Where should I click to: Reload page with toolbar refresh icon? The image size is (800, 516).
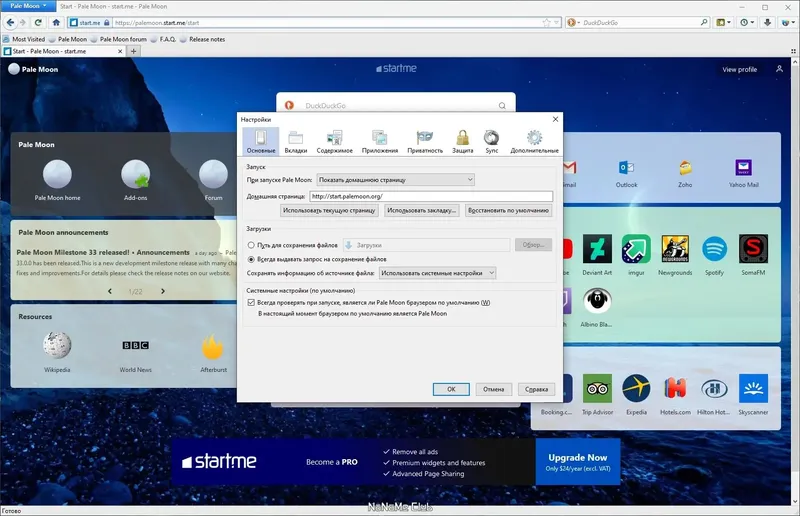pyautogui.click(x=38, y=22)
